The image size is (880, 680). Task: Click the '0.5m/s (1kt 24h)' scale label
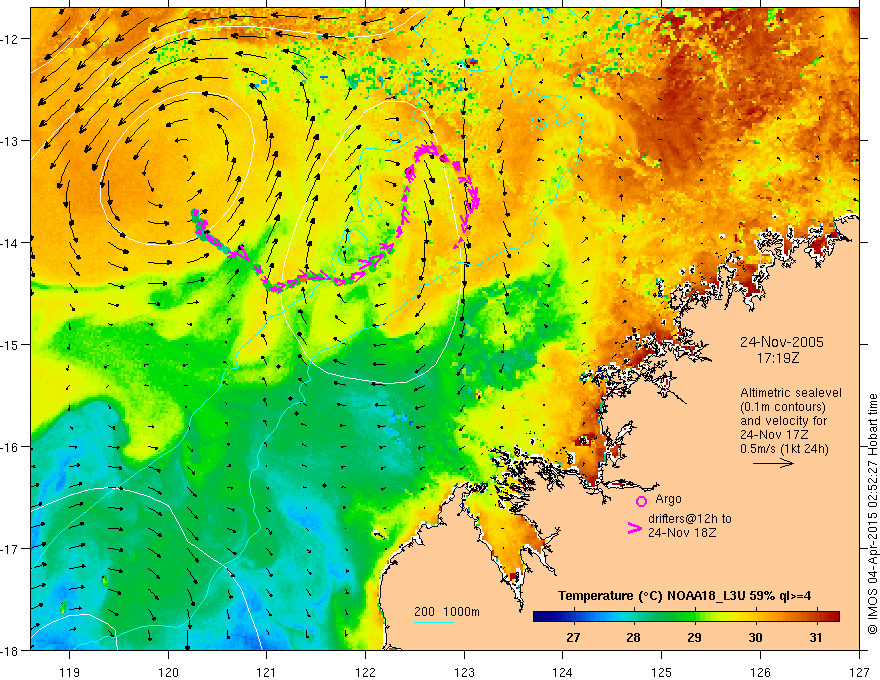point(784,448)
